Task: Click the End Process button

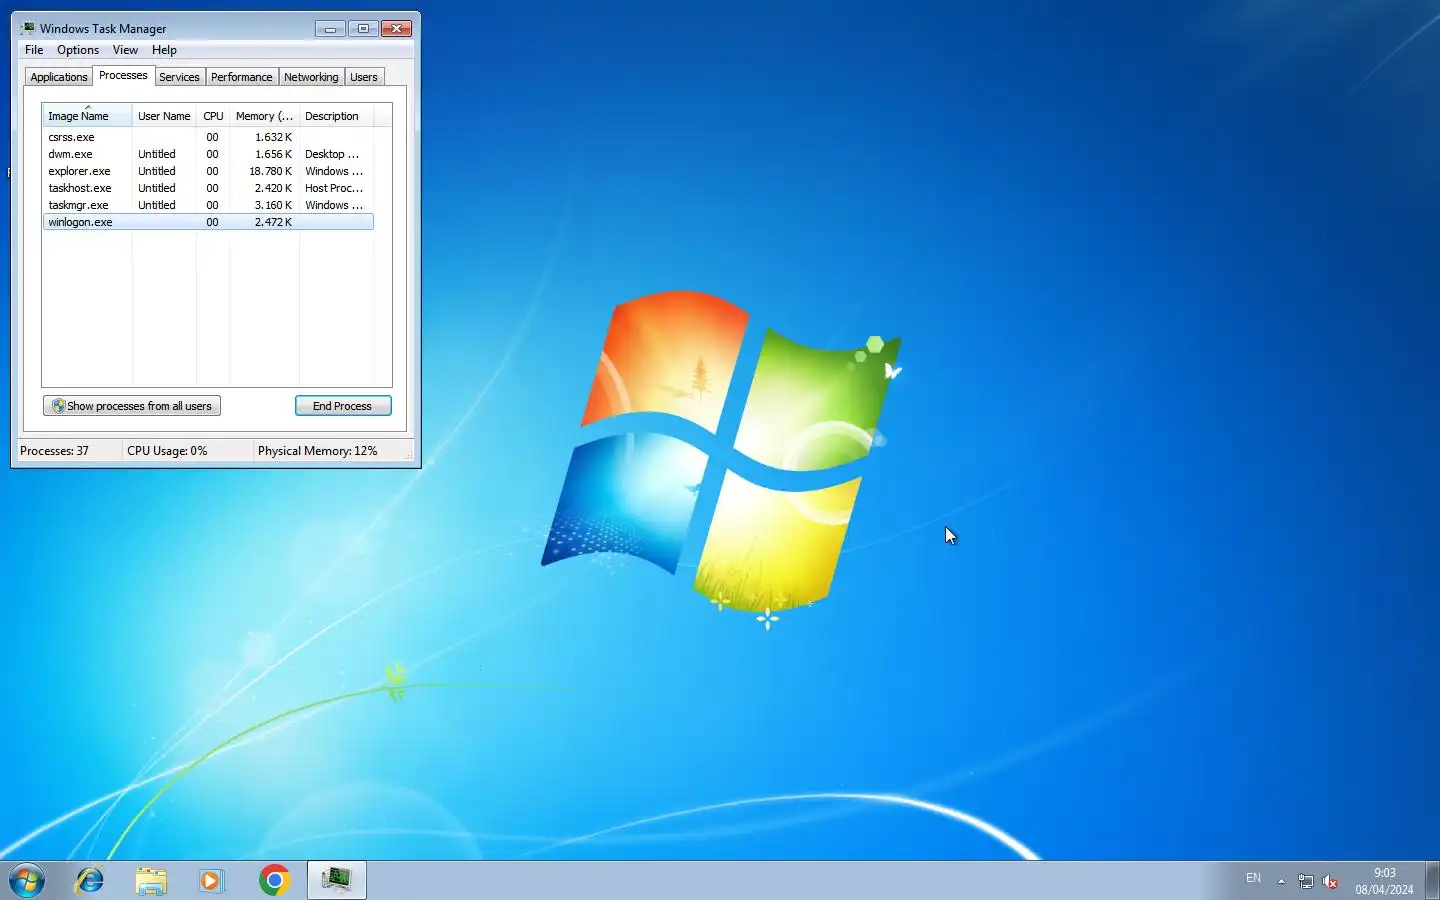Action: 343,406
